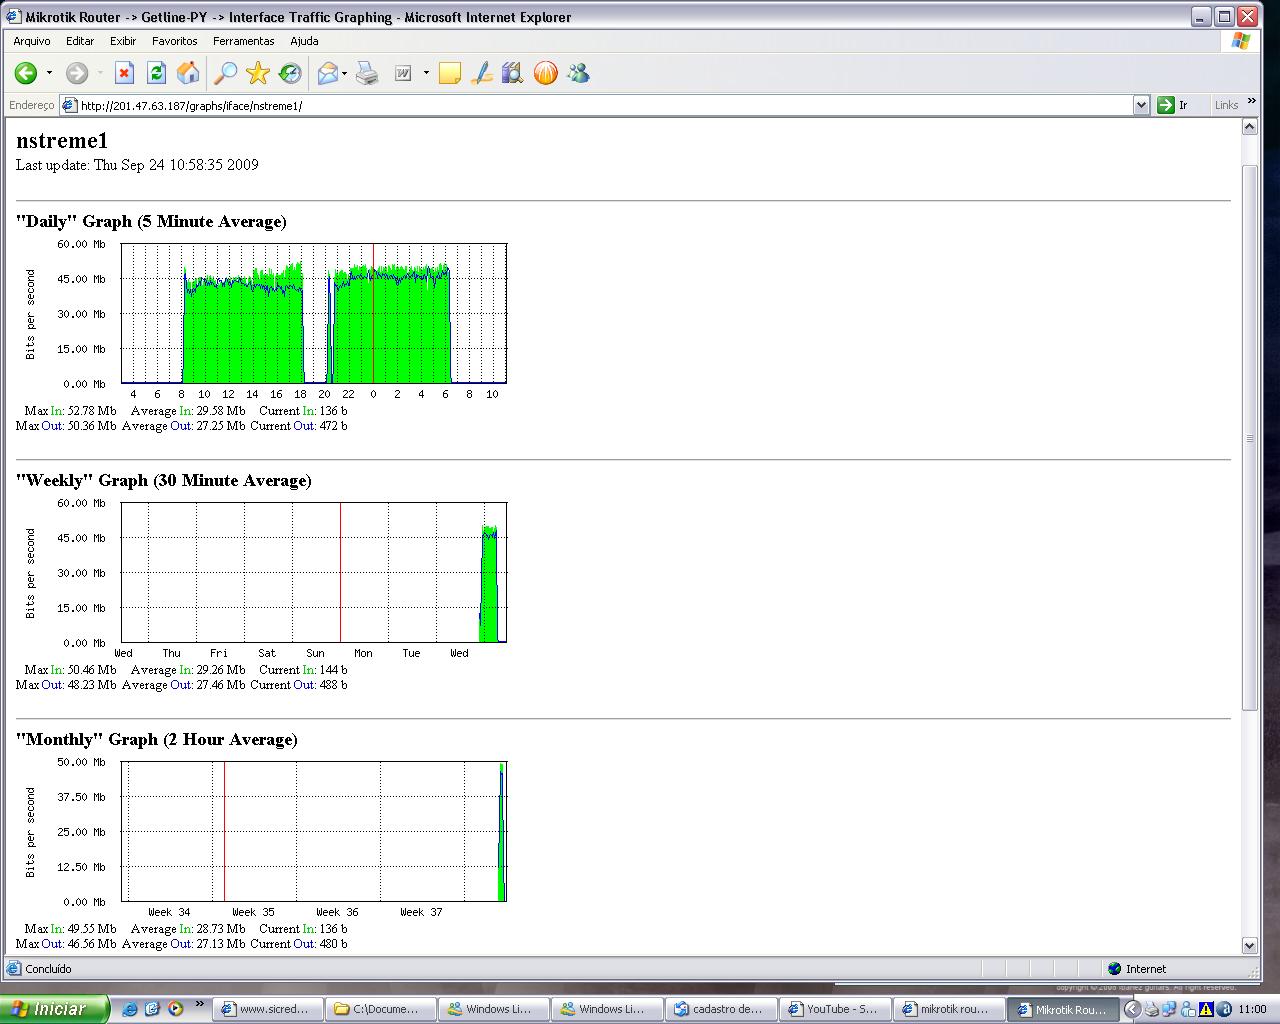The width and height of the screenshot is (1280, 1024).
Task: Open Messenger icon in toolbar
Action: (x=578, y=73)
